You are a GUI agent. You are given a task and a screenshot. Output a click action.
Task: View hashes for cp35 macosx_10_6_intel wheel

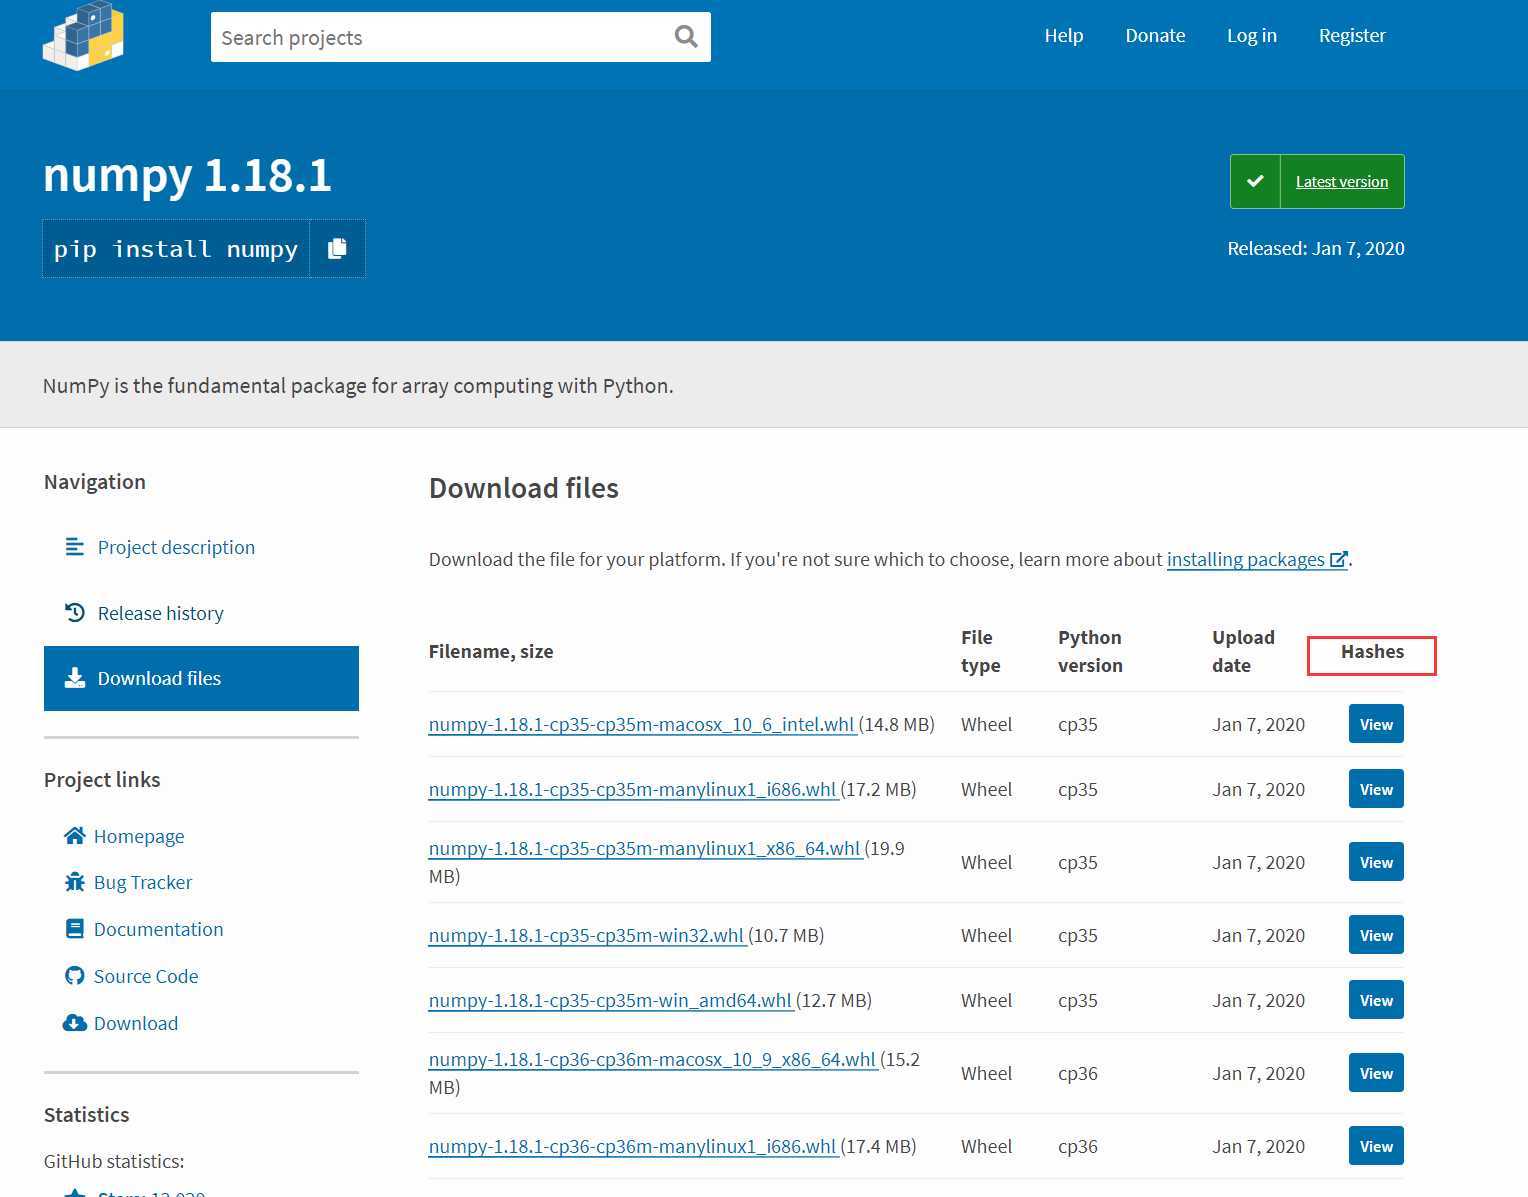point(1376,724)
